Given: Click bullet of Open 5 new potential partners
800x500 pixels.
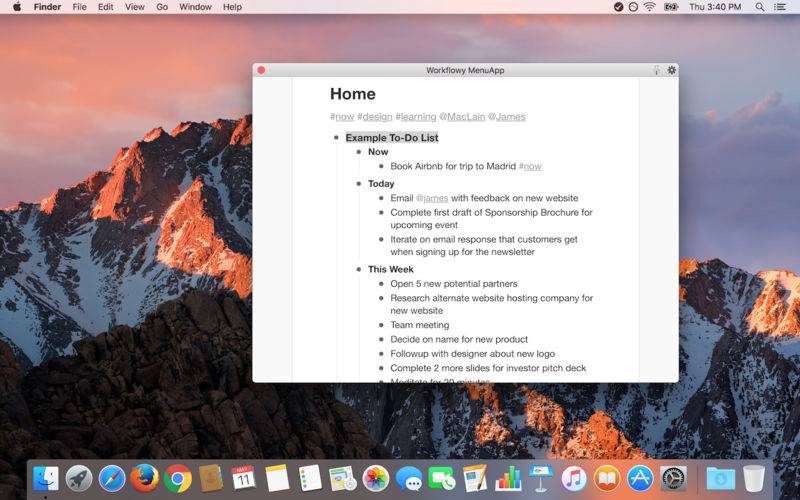Looking at the screenshot, I should tap(381, 284).
